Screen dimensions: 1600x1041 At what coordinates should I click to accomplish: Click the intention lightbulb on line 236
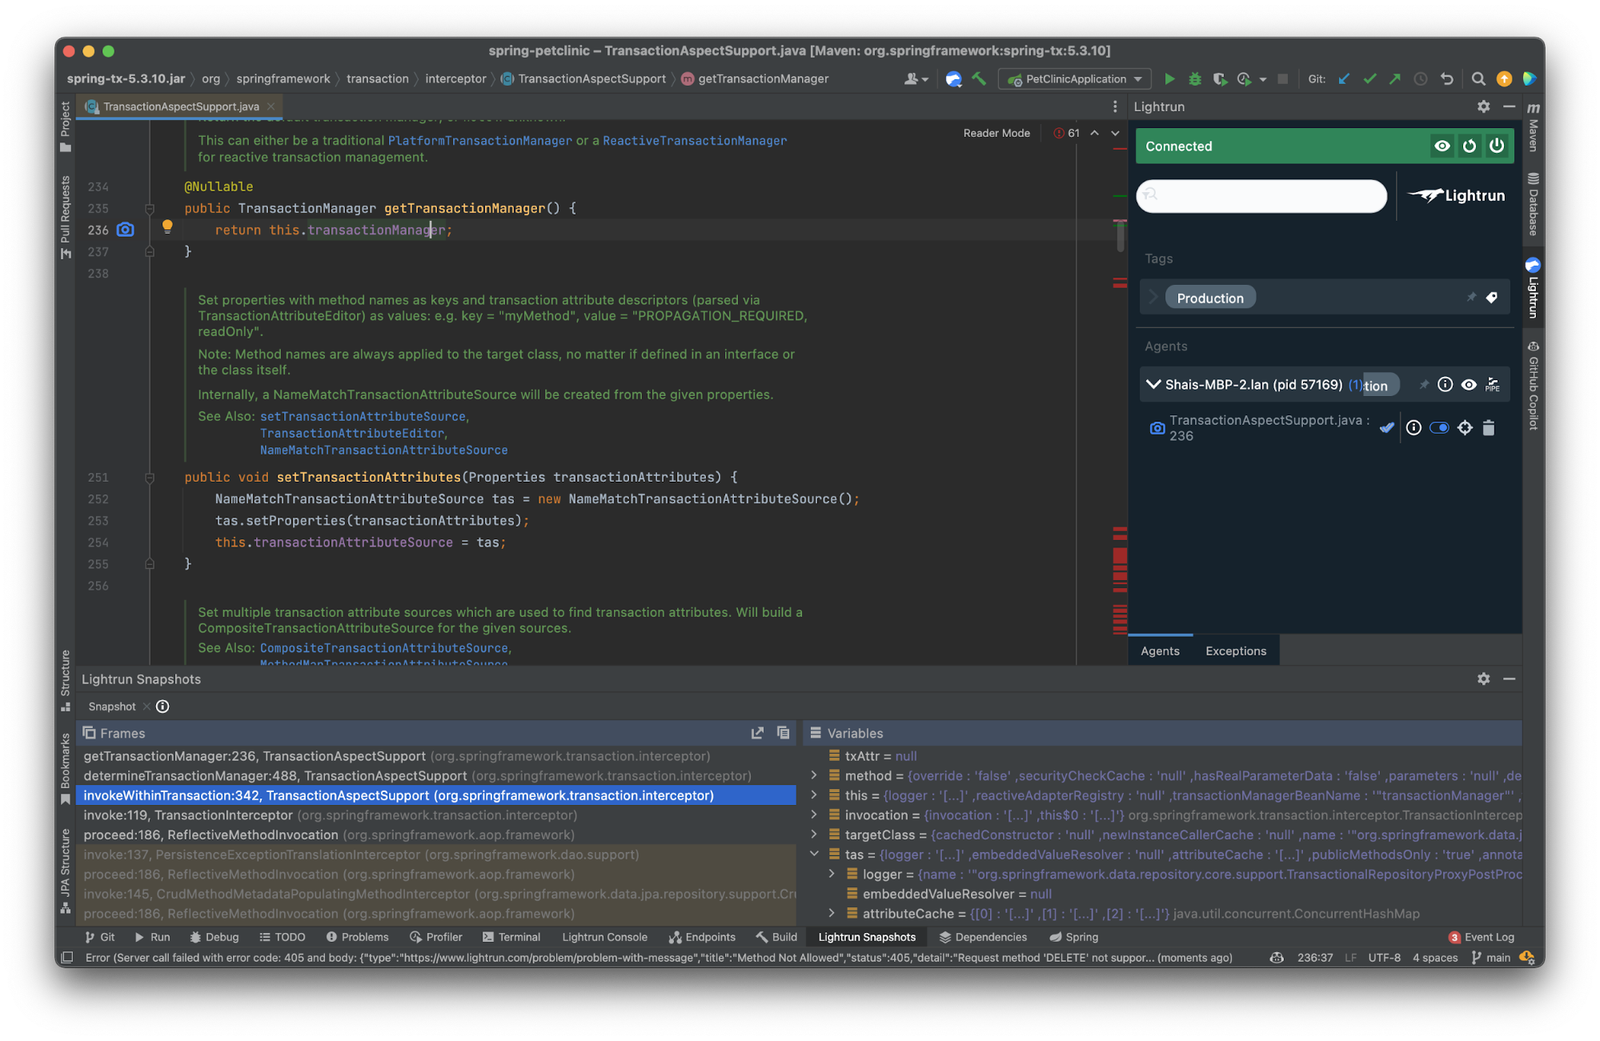167,228
